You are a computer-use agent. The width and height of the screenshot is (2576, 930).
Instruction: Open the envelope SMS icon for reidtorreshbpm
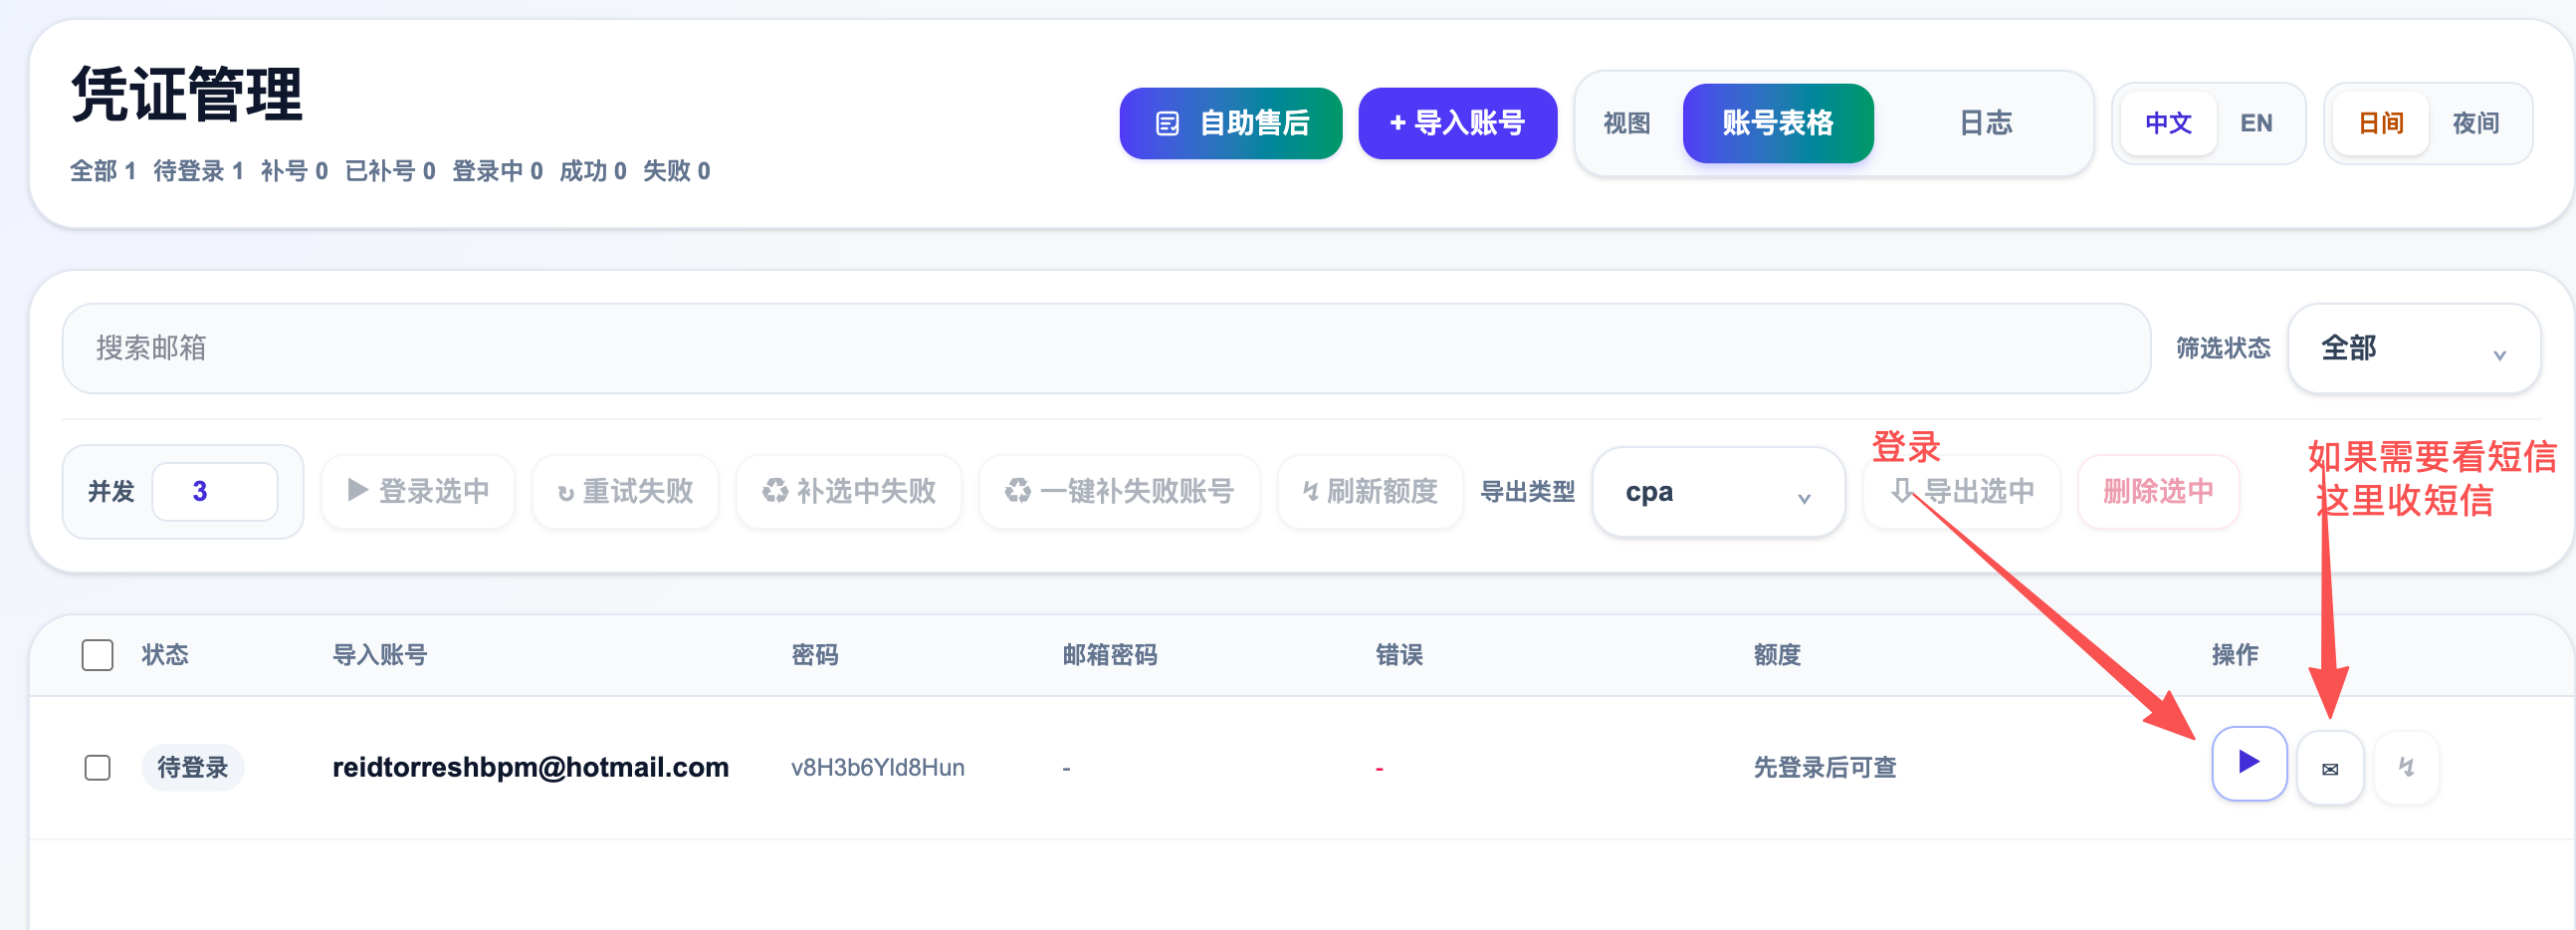pyautogui.click(x=2330, y=768)
